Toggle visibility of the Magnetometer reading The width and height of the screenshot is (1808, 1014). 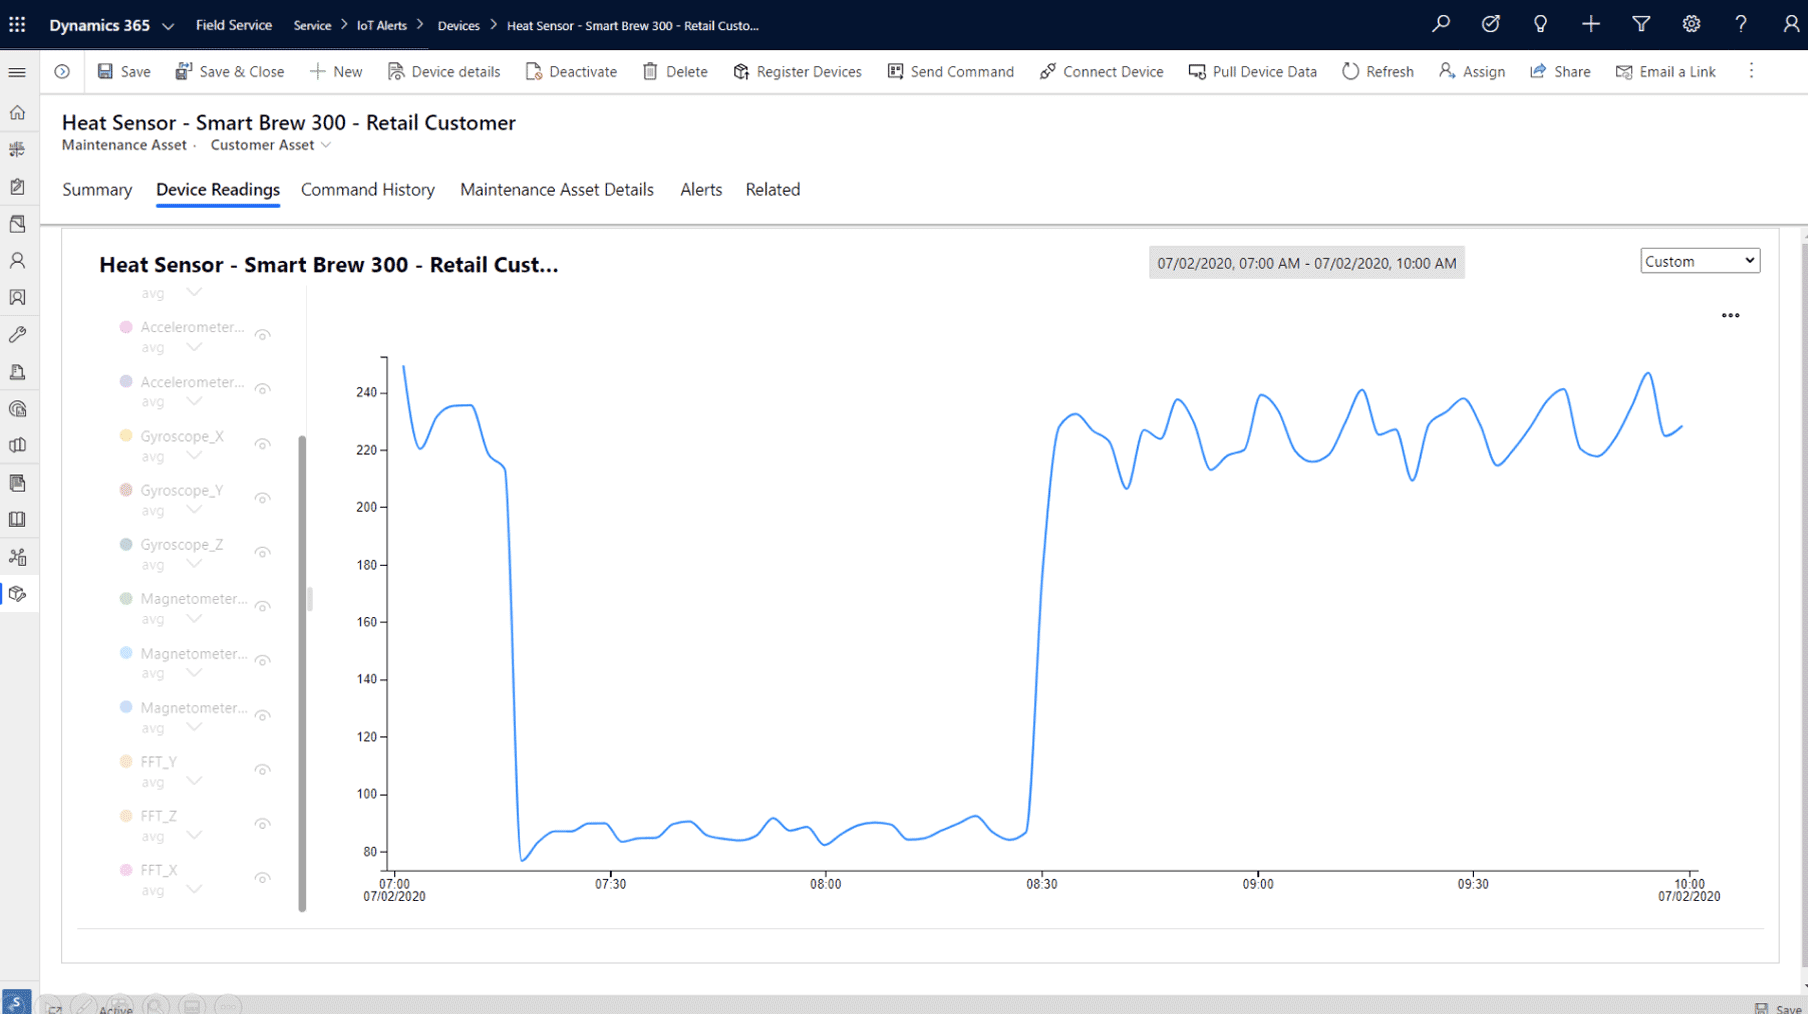pos(262,606)
